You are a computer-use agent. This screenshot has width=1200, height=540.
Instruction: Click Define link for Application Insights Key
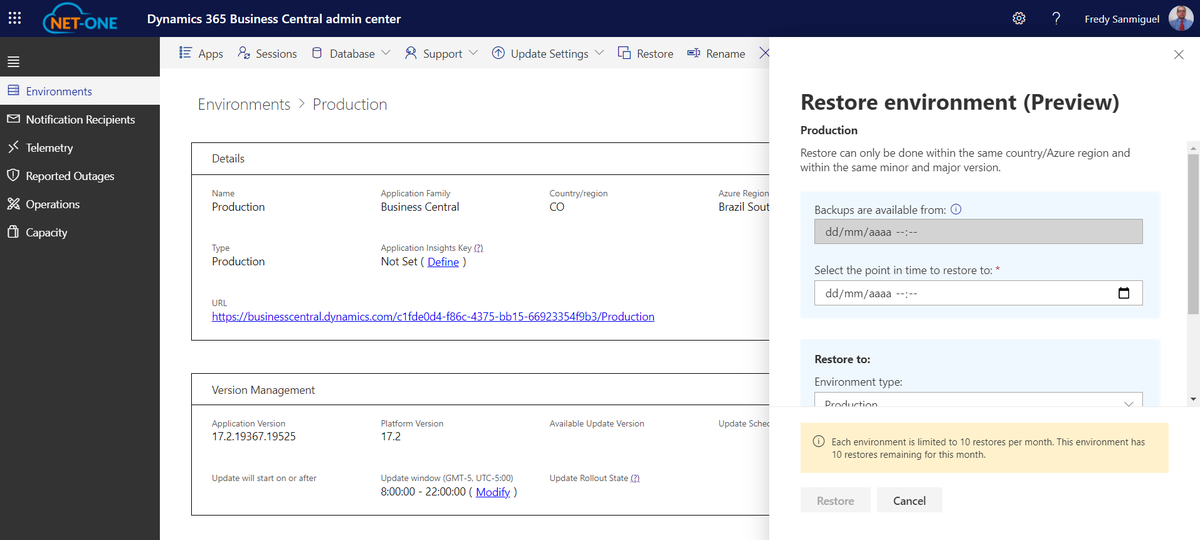tap(443, 261)
